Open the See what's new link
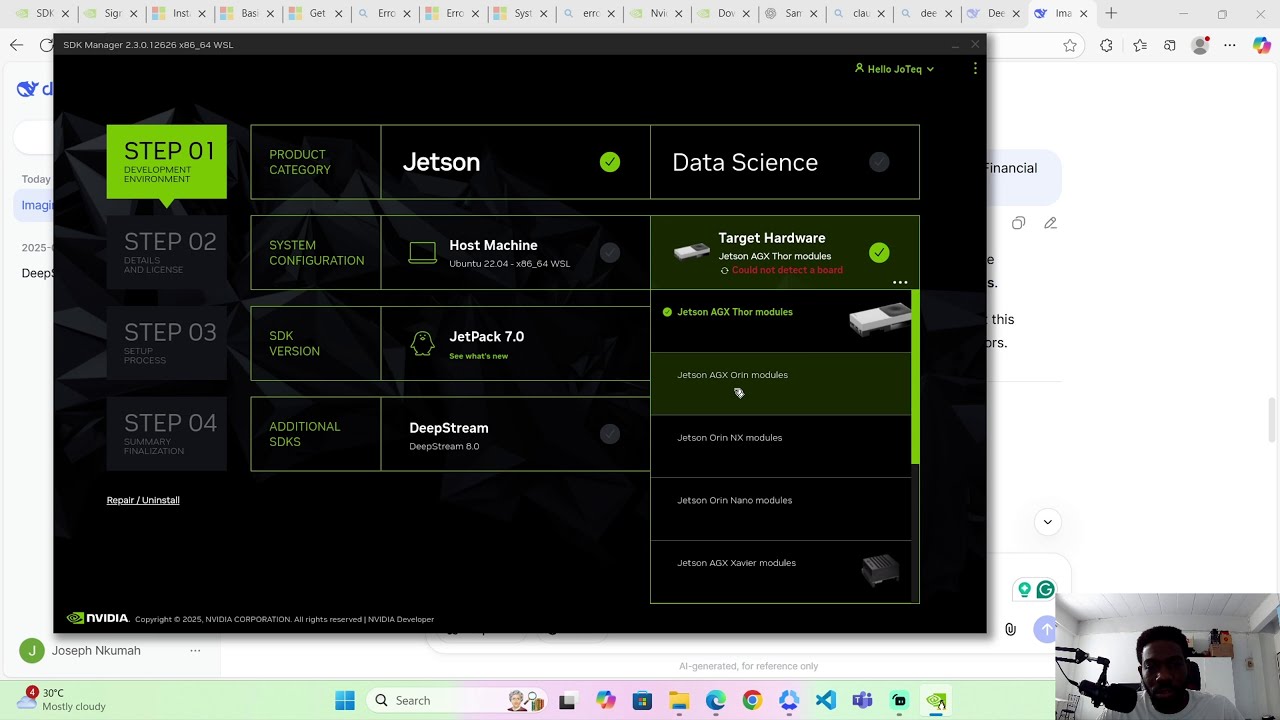Image resolution: width=1280 pixels, height=720 pixels. pyautogui.click(x=478, y=356)
